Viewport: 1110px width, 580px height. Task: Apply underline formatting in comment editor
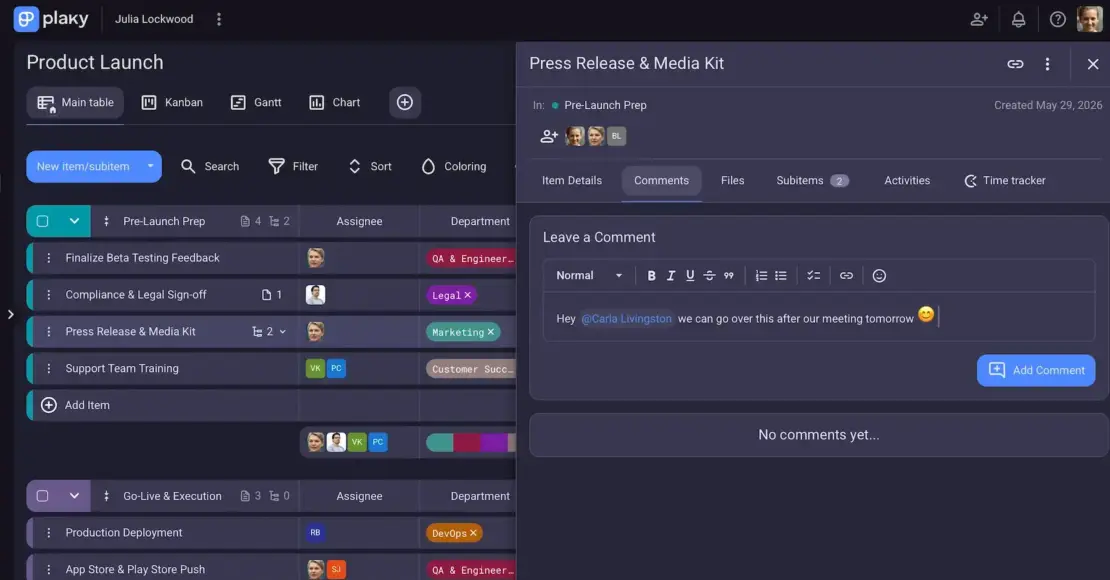tap(690, 275)
